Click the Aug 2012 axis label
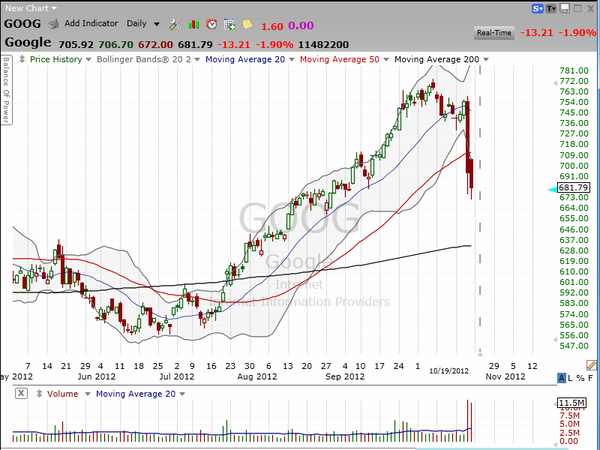Viewport: 600px width, 450px height. coord(257,377)
